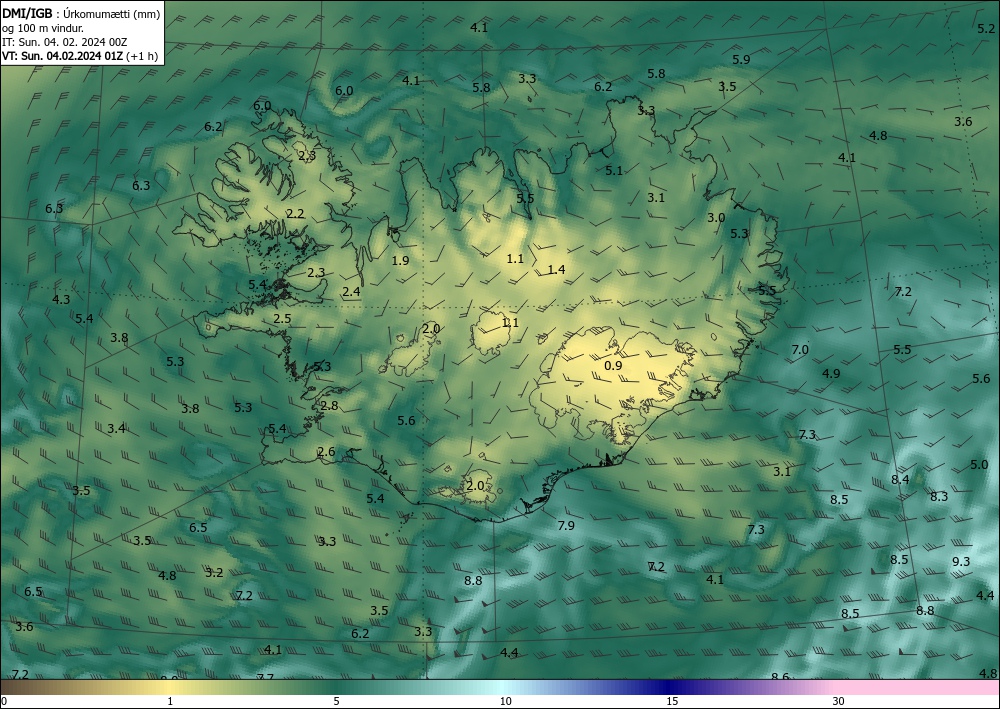Select the 9.3 precipitable water value
Image resolution: width=1000 pixels, height=709 pixels.
[x=961, y=562]
